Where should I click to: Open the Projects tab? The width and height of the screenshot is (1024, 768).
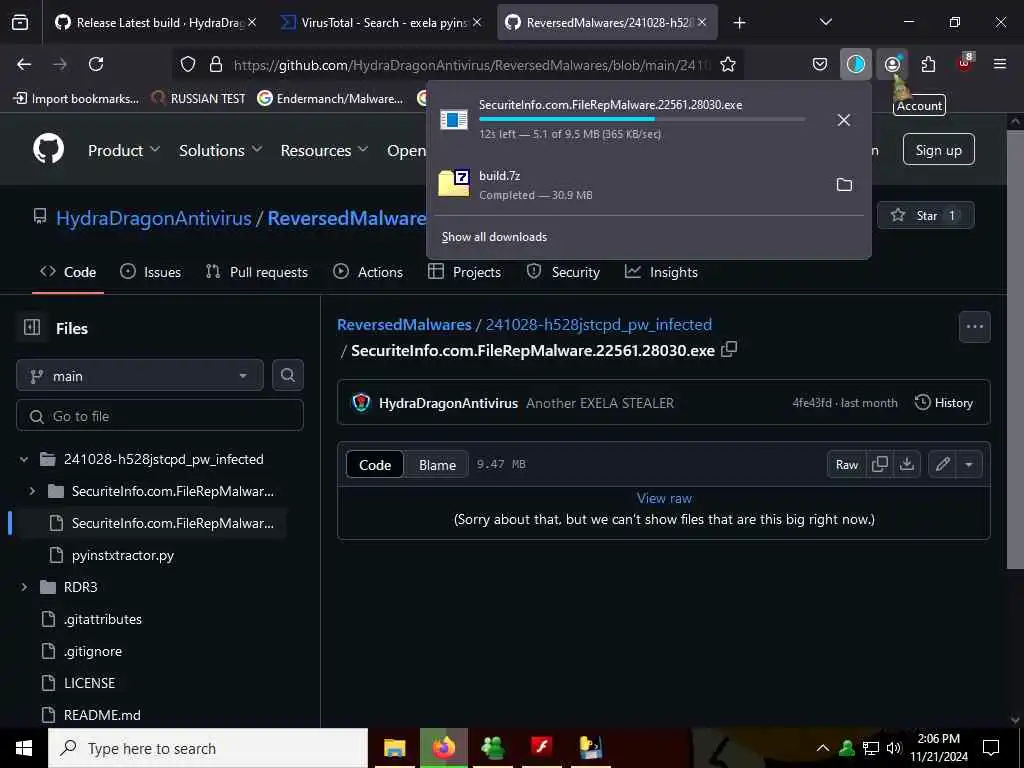click(464, 272)
